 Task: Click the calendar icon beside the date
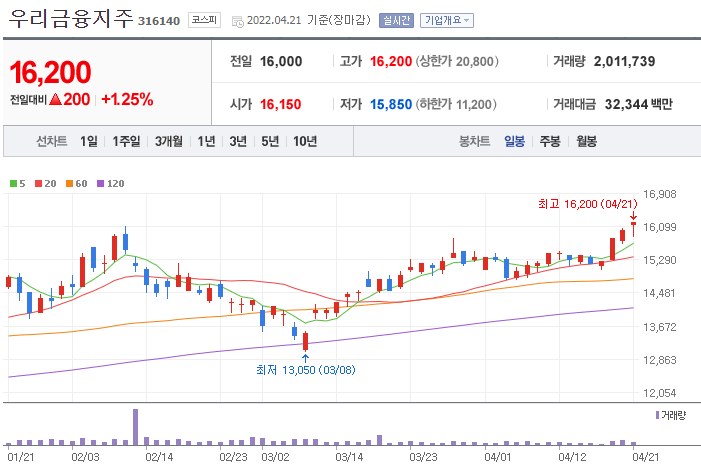[x=237, y=21]
